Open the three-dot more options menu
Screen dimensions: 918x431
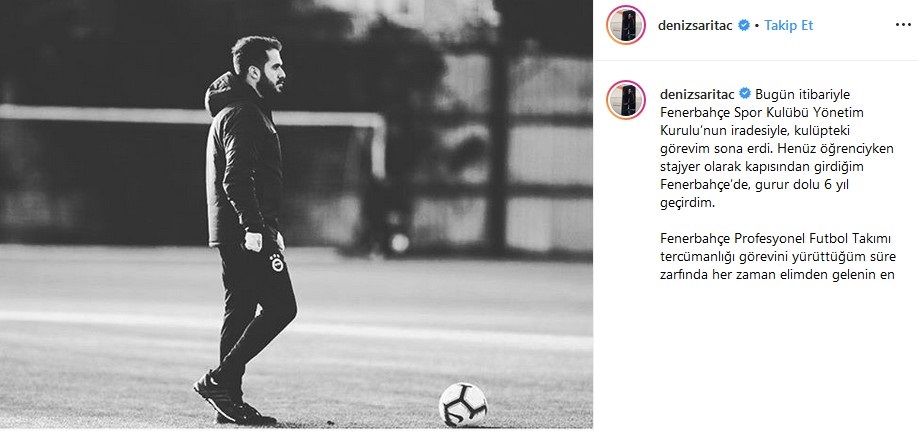click(x=903, y=25)
